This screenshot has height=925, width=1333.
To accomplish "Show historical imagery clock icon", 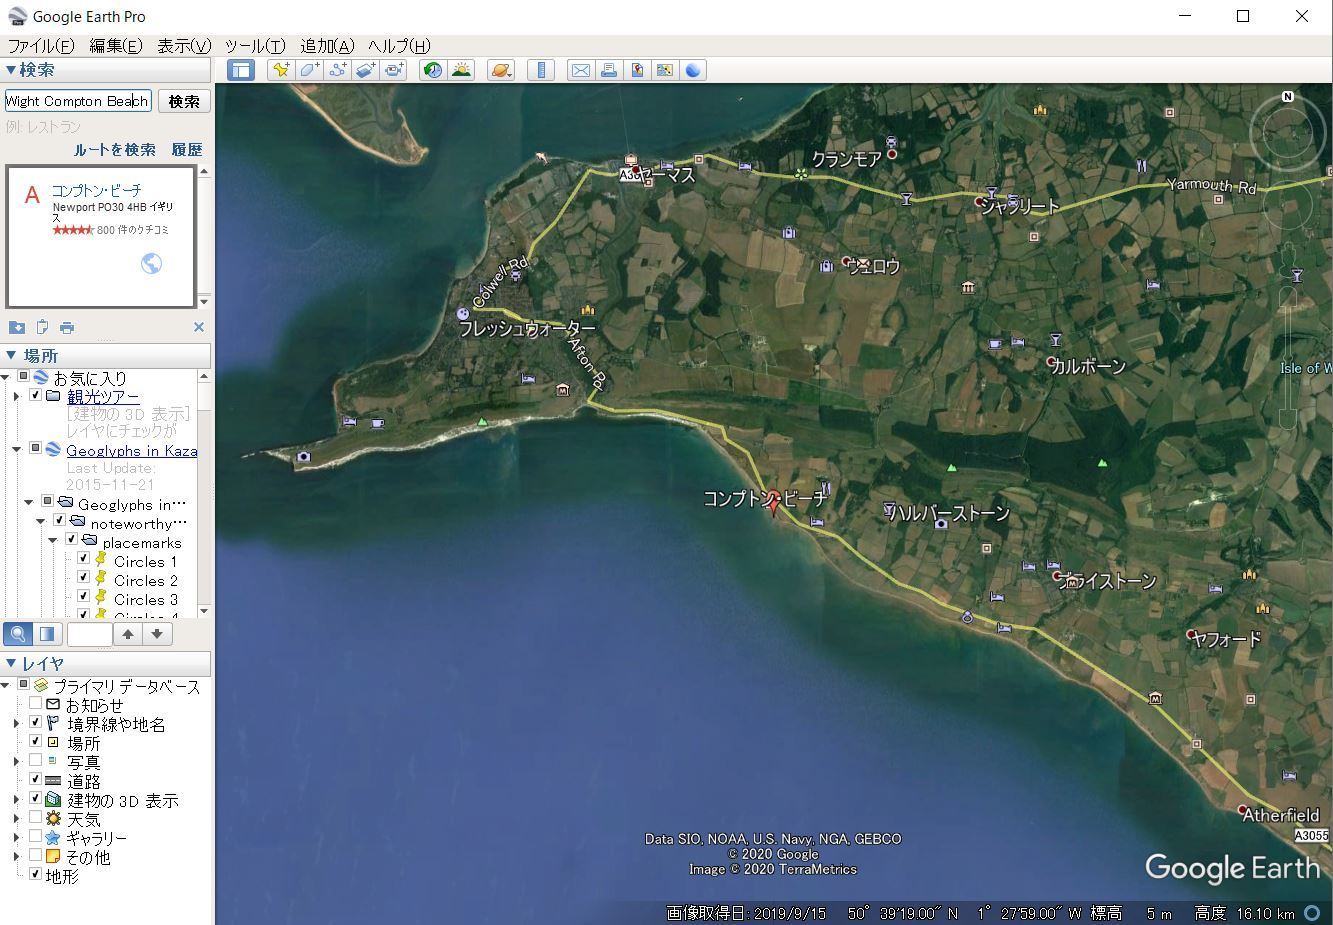I will pos(433,70).
